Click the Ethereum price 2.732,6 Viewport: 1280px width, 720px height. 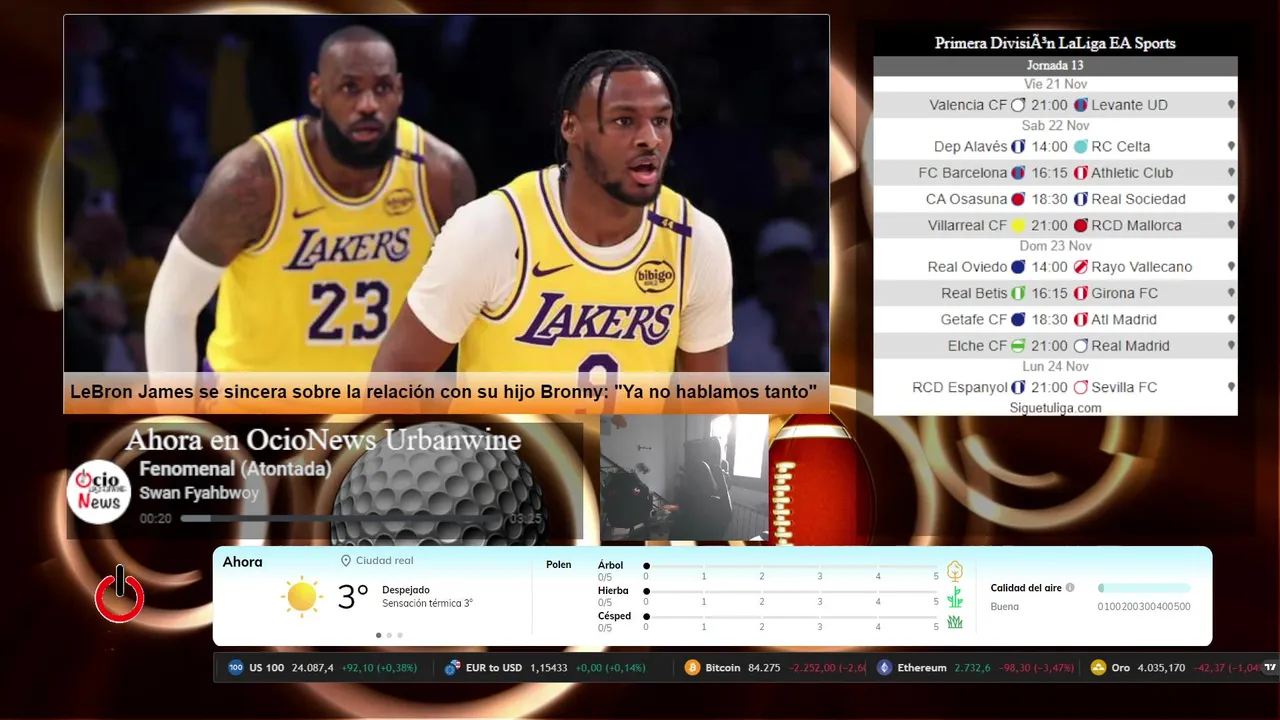972,668
